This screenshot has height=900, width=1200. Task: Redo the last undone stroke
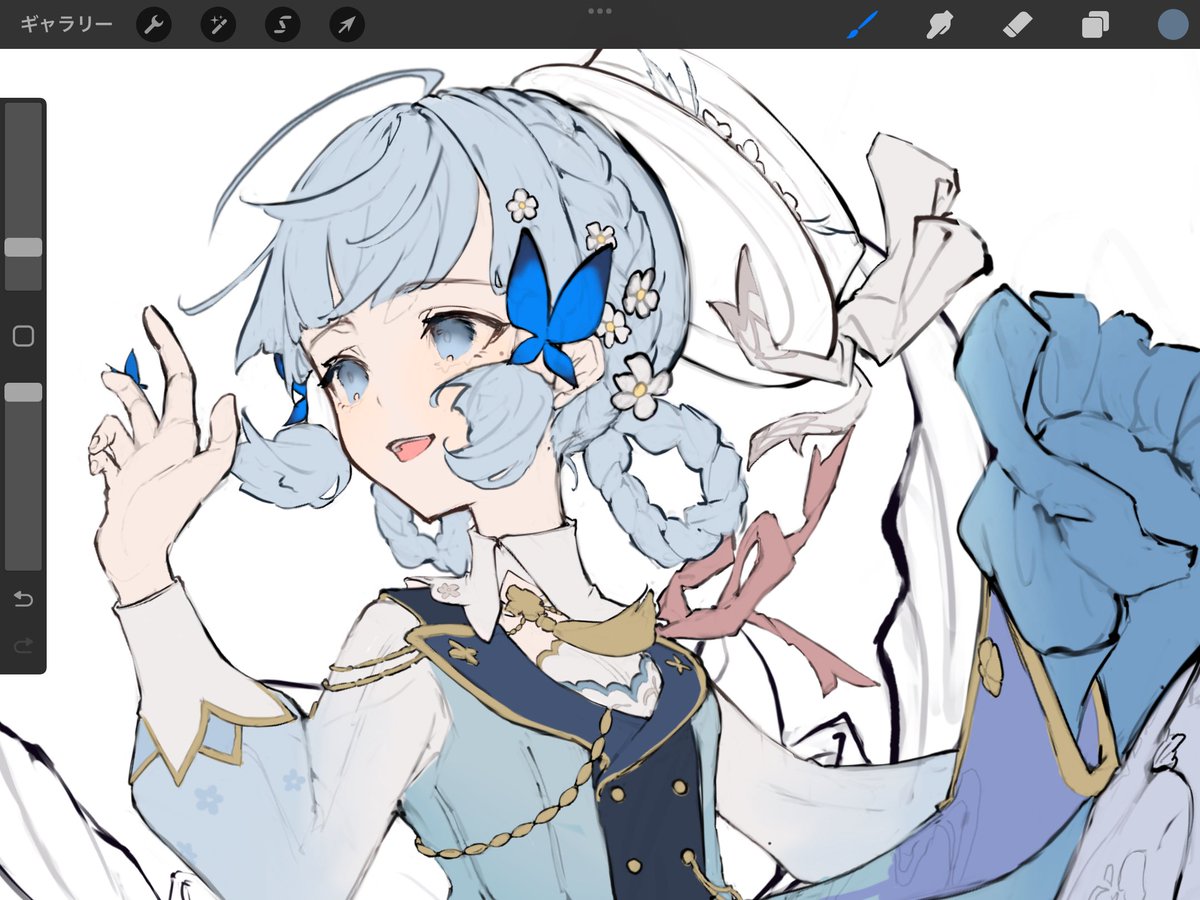[23, 646]
